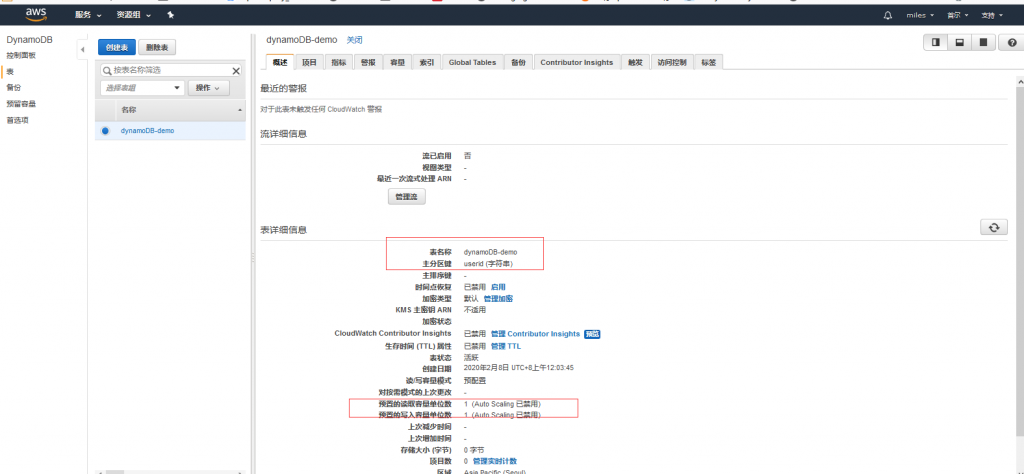This screenshot has width=1024, height=474.
Task: Switch to the 指标 metrics tab
Action: 338,62
